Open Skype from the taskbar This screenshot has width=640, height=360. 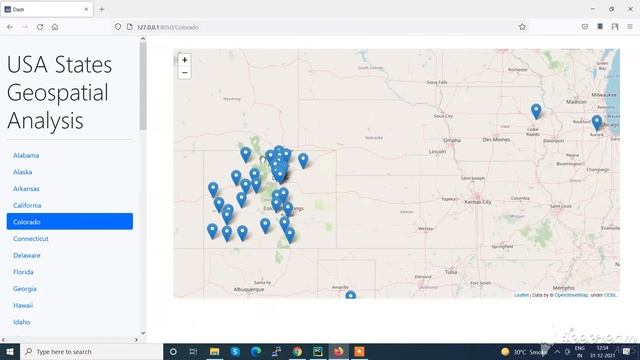click(x=235, y=351)
